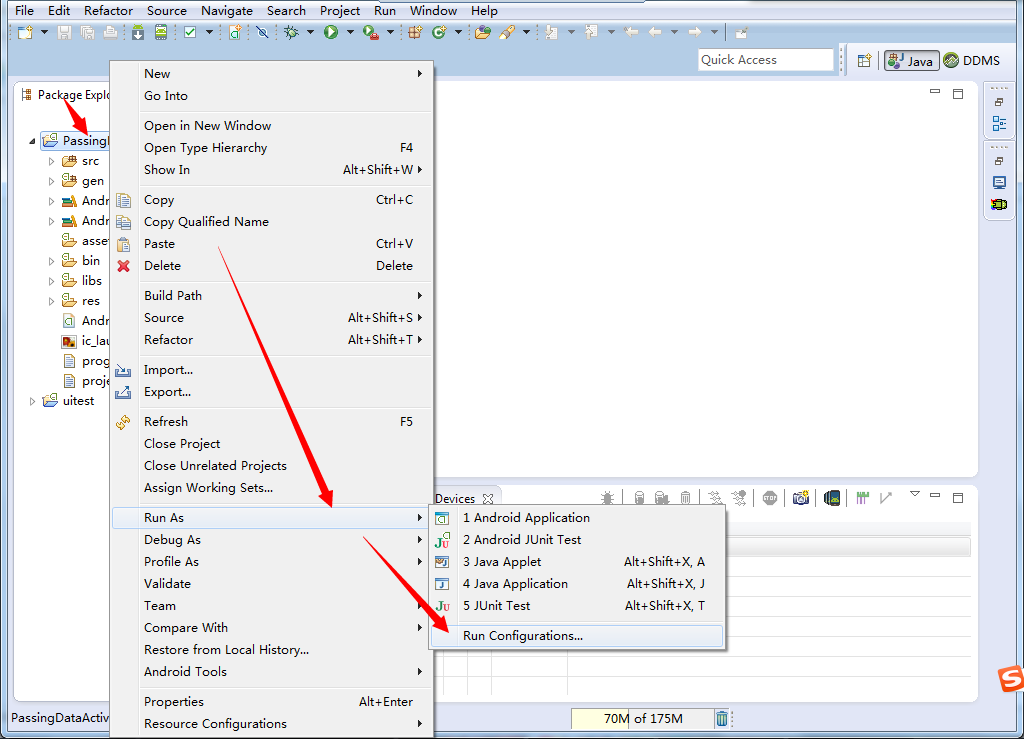The height and width of the screenshot is (739, 1024).
Task: Select Go Into in context menu
Action: 273,96
